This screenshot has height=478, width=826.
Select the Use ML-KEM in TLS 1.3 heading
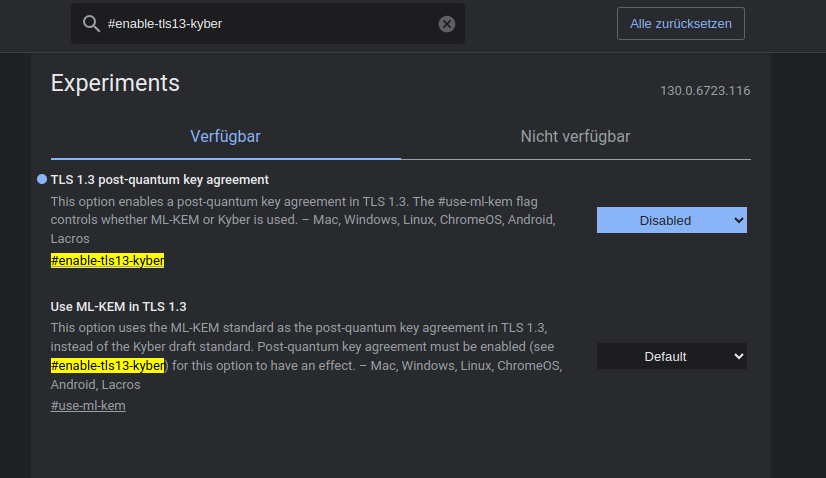point(118,307)
